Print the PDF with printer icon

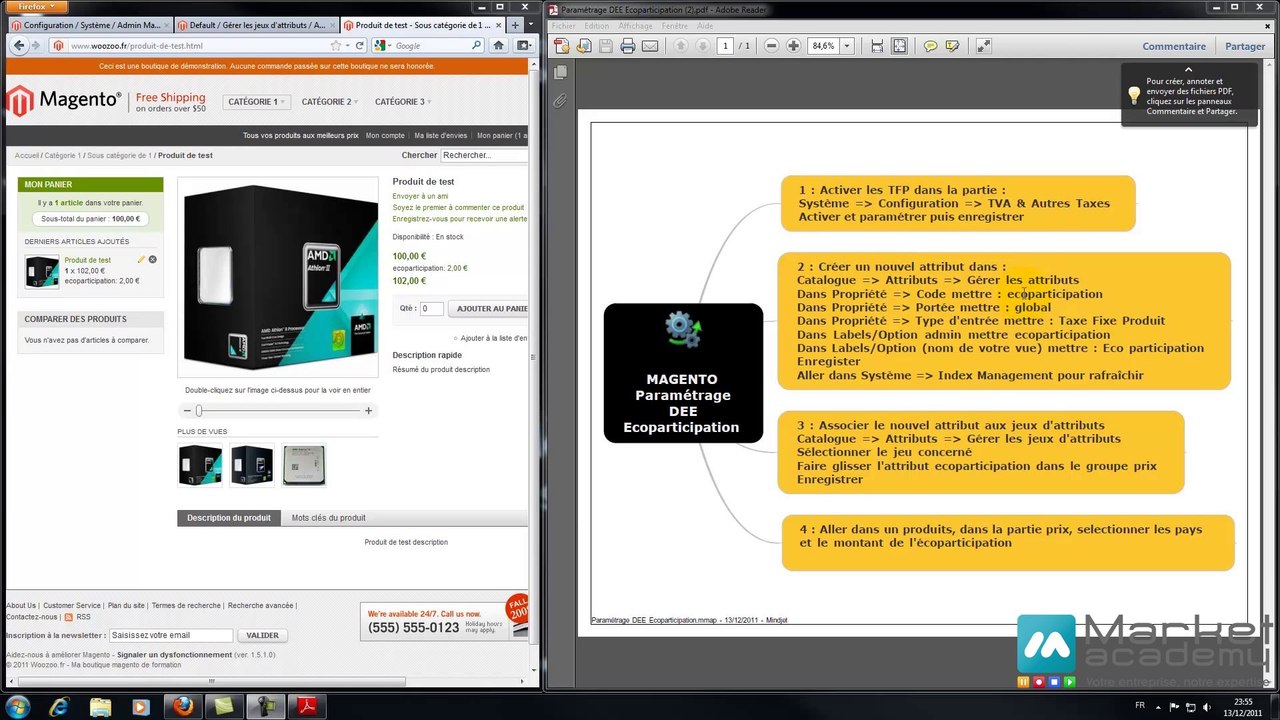pos(628,46)
